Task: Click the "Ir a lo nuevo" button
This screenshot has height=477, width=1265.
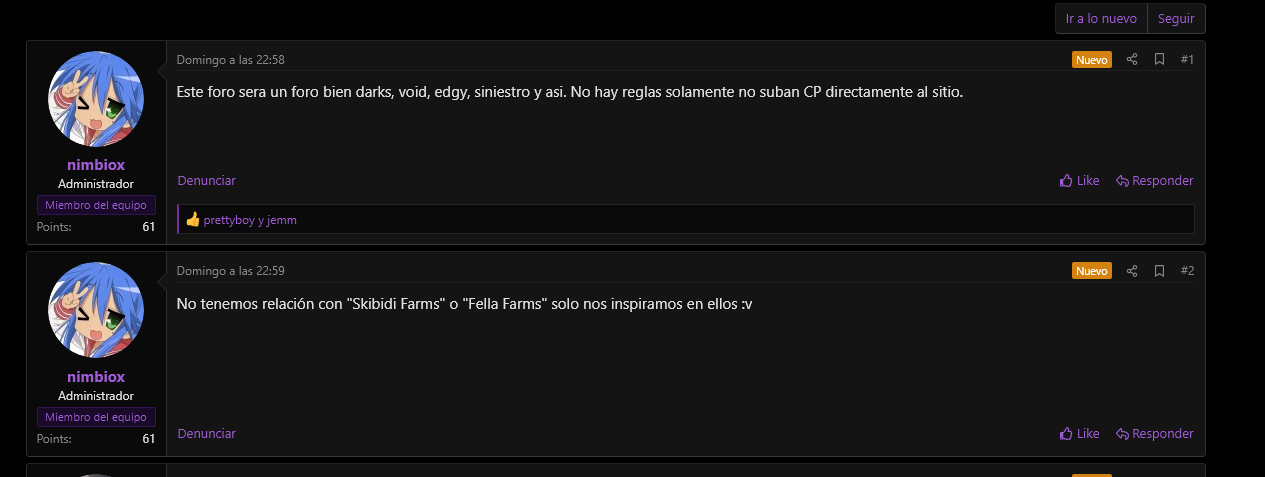Action: coord(1101,19)
